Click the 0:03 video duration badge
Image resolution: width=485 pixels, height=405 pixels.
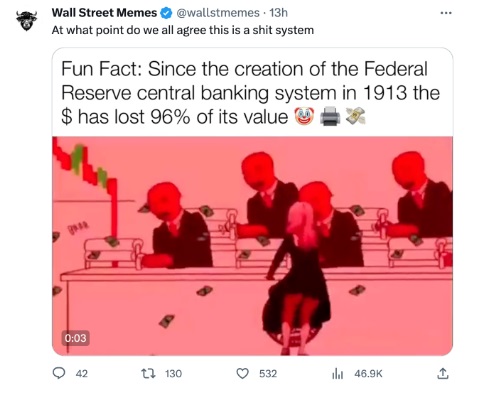[x=75, y=338]
